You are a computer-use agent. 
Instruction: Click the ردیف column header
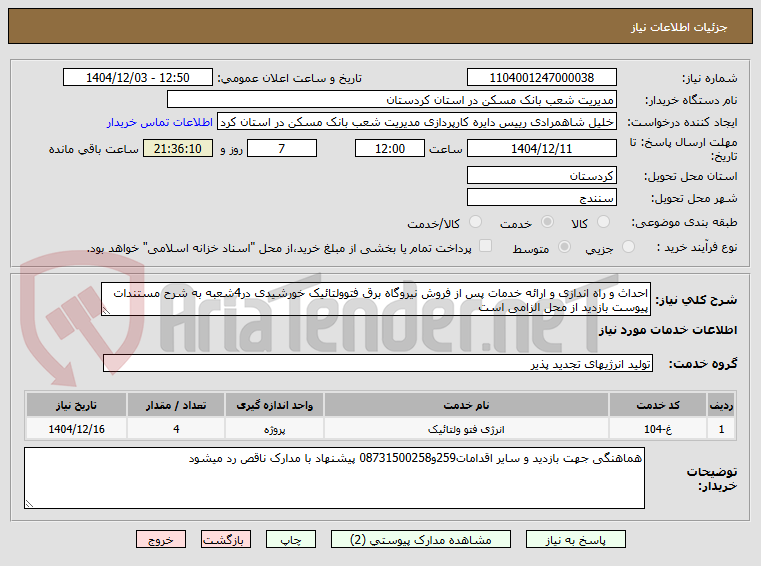721,405
